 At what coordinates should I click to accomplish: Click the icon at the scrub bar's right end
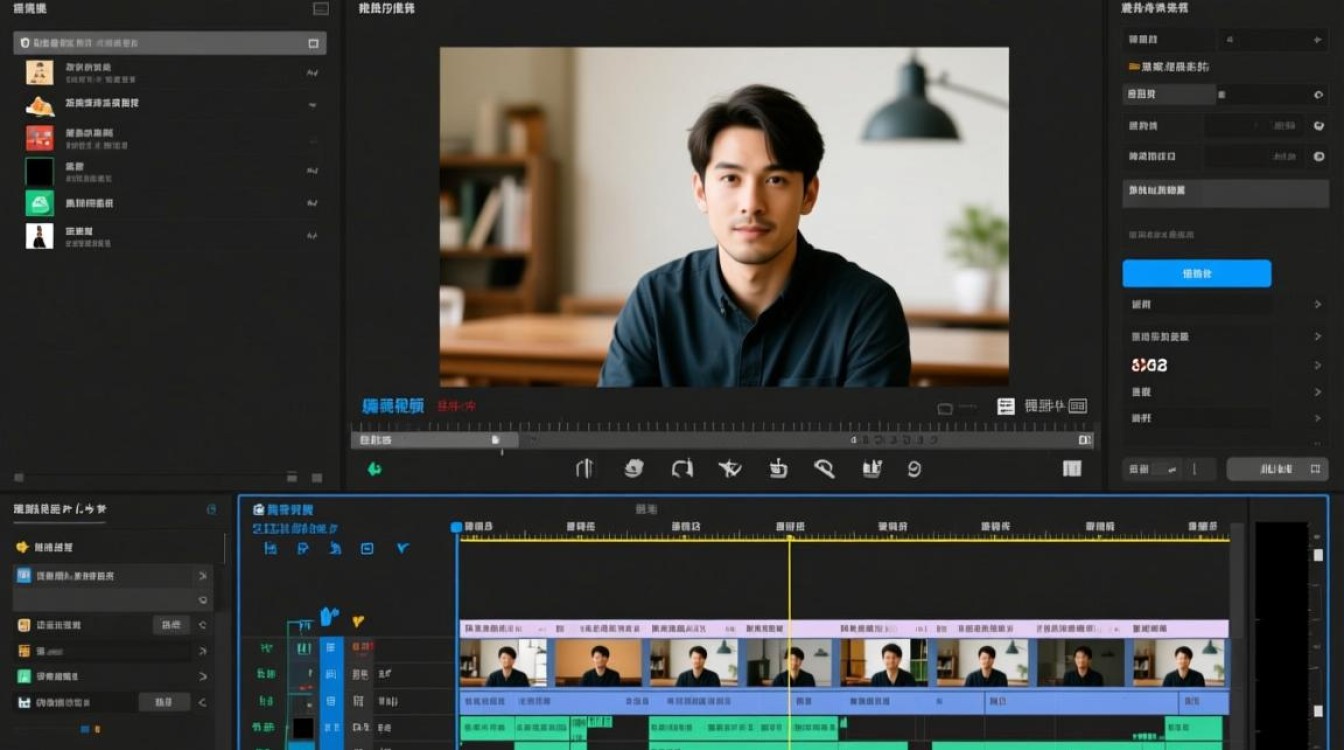click(1085, 440)
